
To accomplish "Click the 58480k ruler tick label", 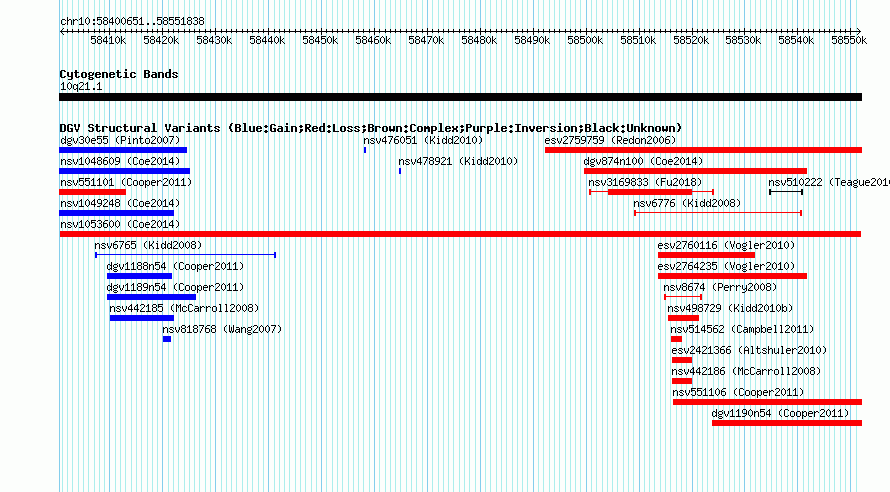I will pos(479,40).
